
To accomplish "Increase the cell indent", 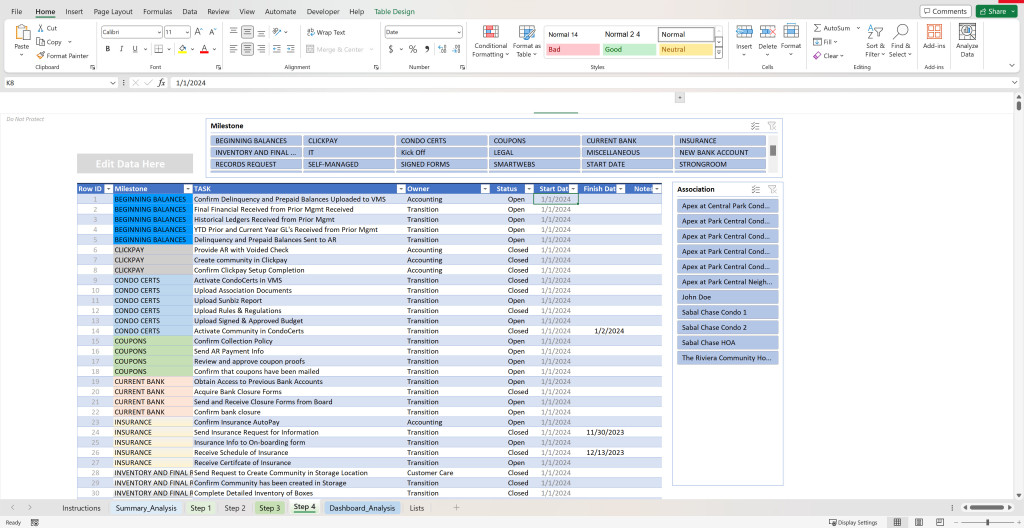I will pyautogui.click(x=290, y=49).
